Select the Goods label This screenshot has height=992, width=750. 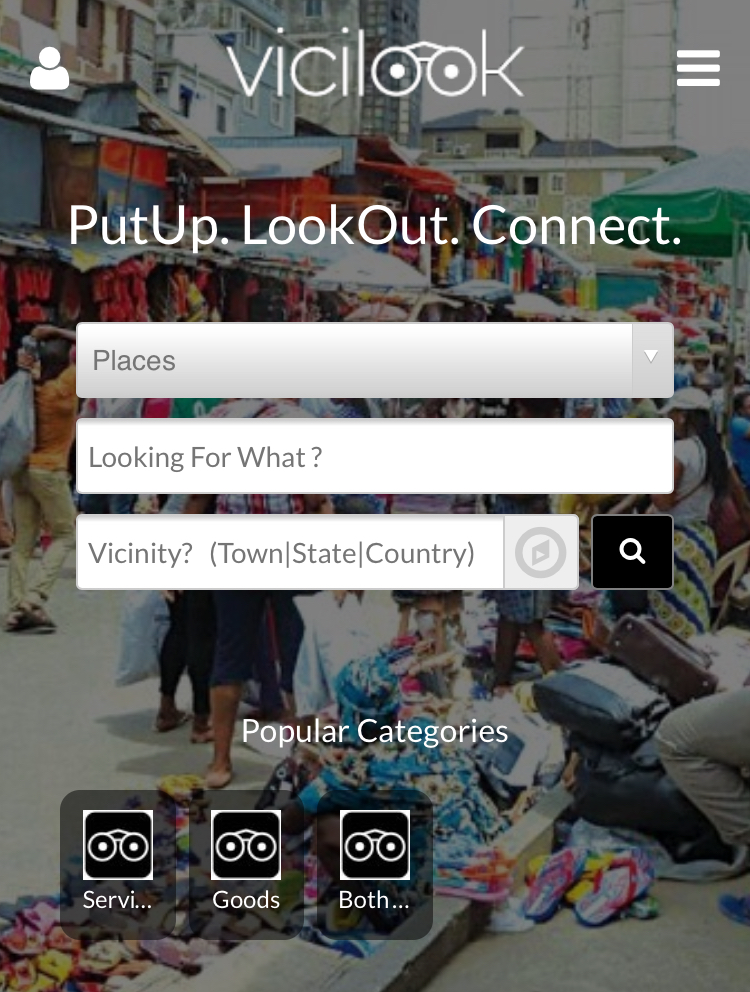246,900
